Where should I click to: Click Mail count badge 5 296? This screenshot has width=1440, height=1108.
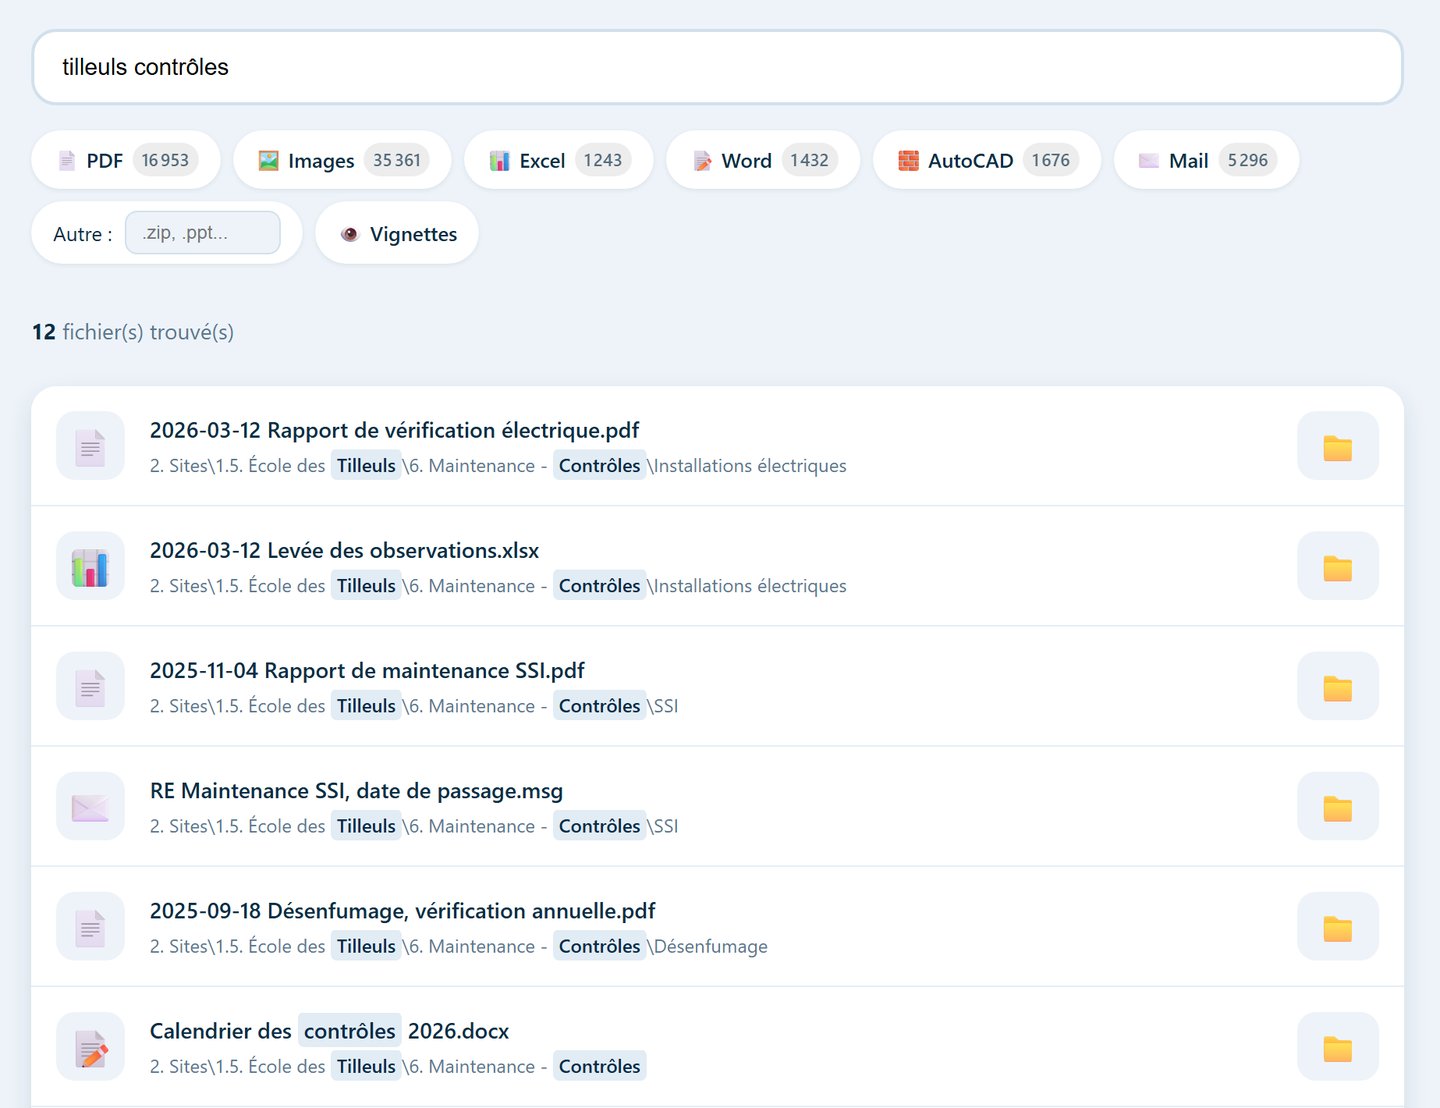pos(1247,160)
